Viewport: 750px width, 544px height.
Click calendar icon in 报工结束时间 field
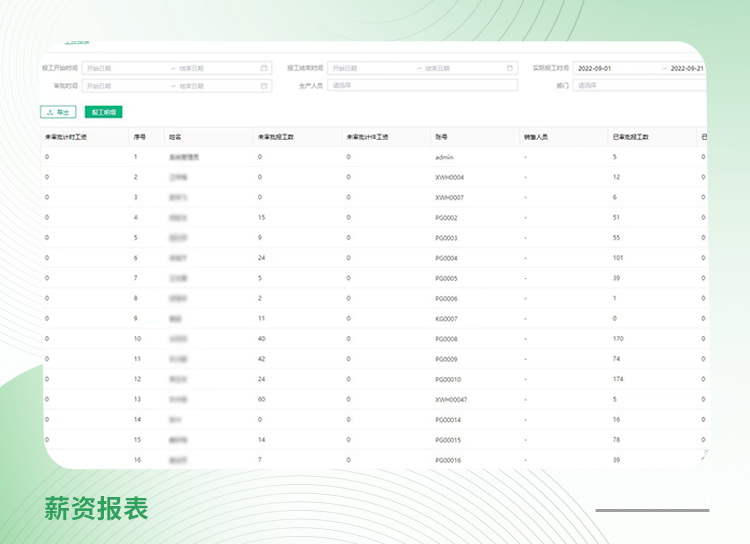point(510,68)
